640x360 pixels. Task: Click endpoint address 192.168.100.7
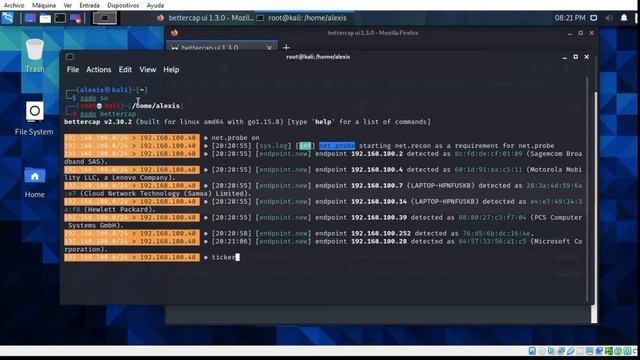[x=377, y=185]
